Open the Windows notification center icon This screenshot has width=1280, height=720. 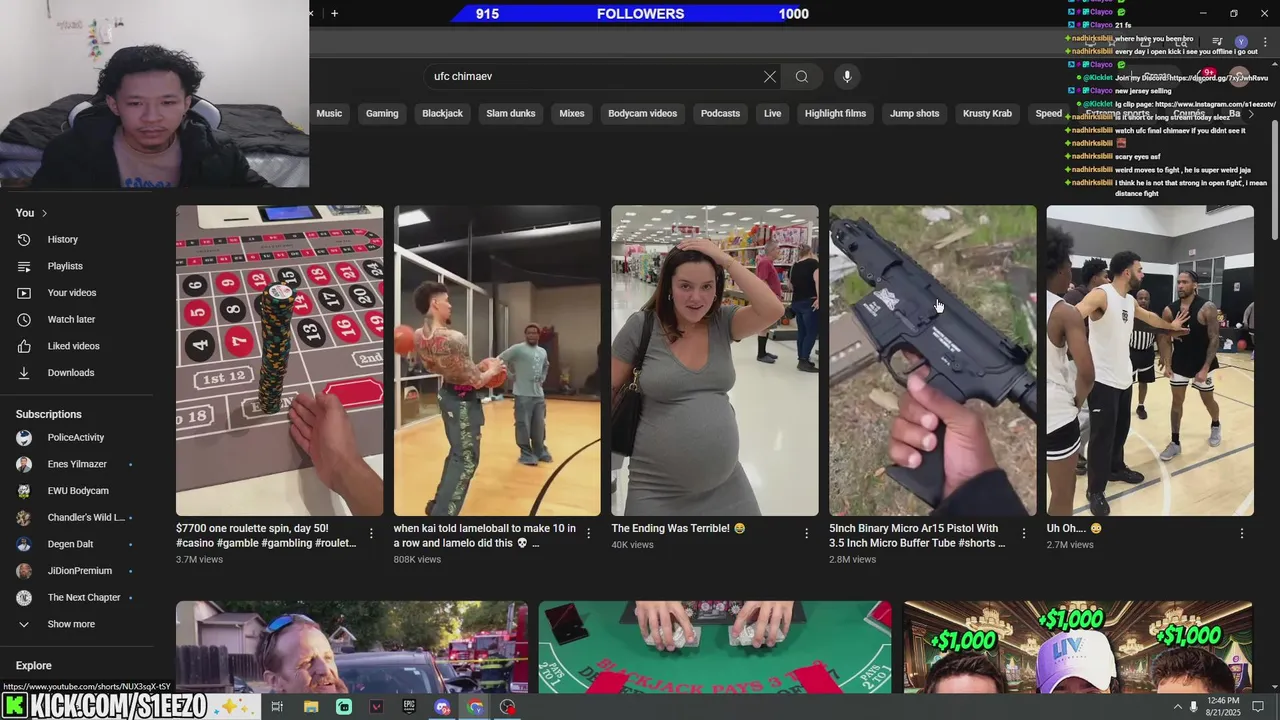click(x=1258, y=707)
